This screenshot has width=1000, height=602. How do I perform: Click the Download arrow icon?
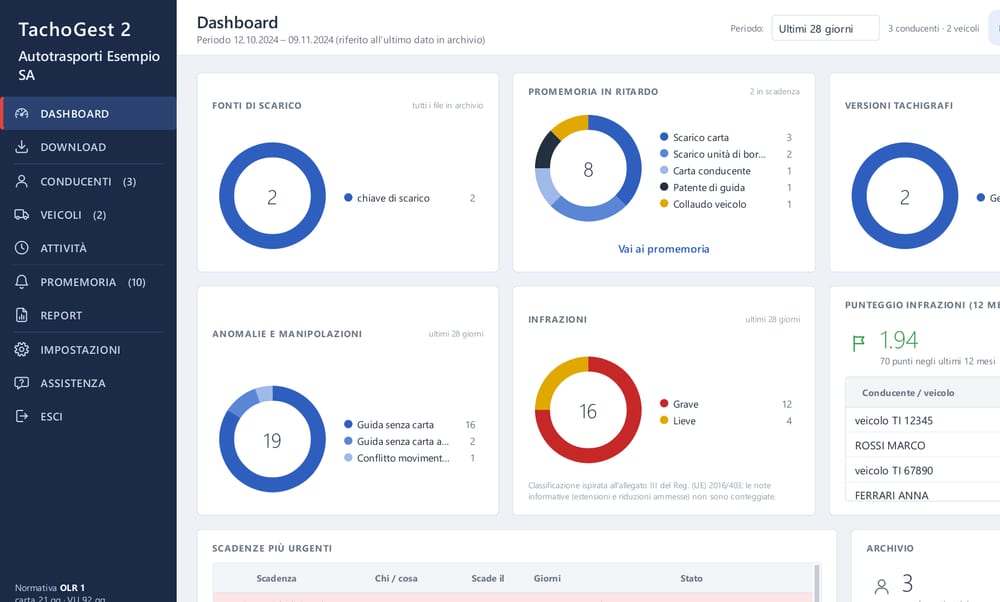[x=22, y=147]
